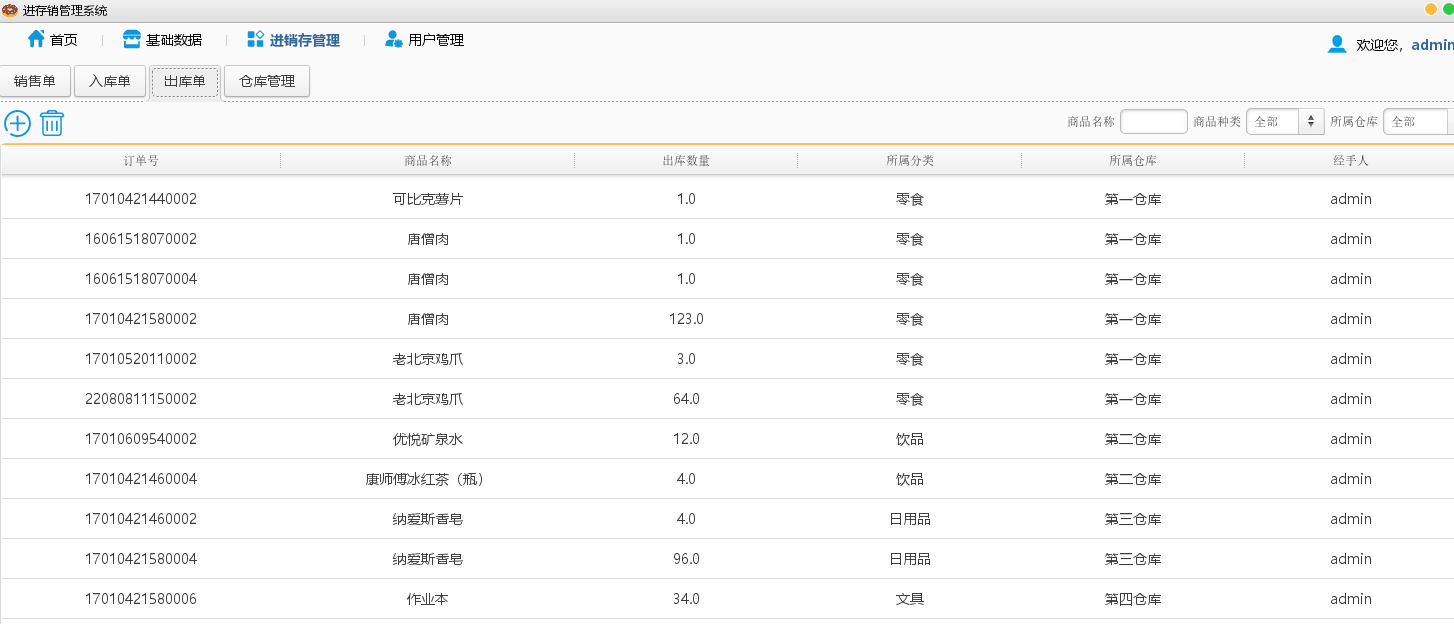This screenshot has width=1454, height=624.
Task: Open the 仓库管理 tab
Action: coord(266,80)
